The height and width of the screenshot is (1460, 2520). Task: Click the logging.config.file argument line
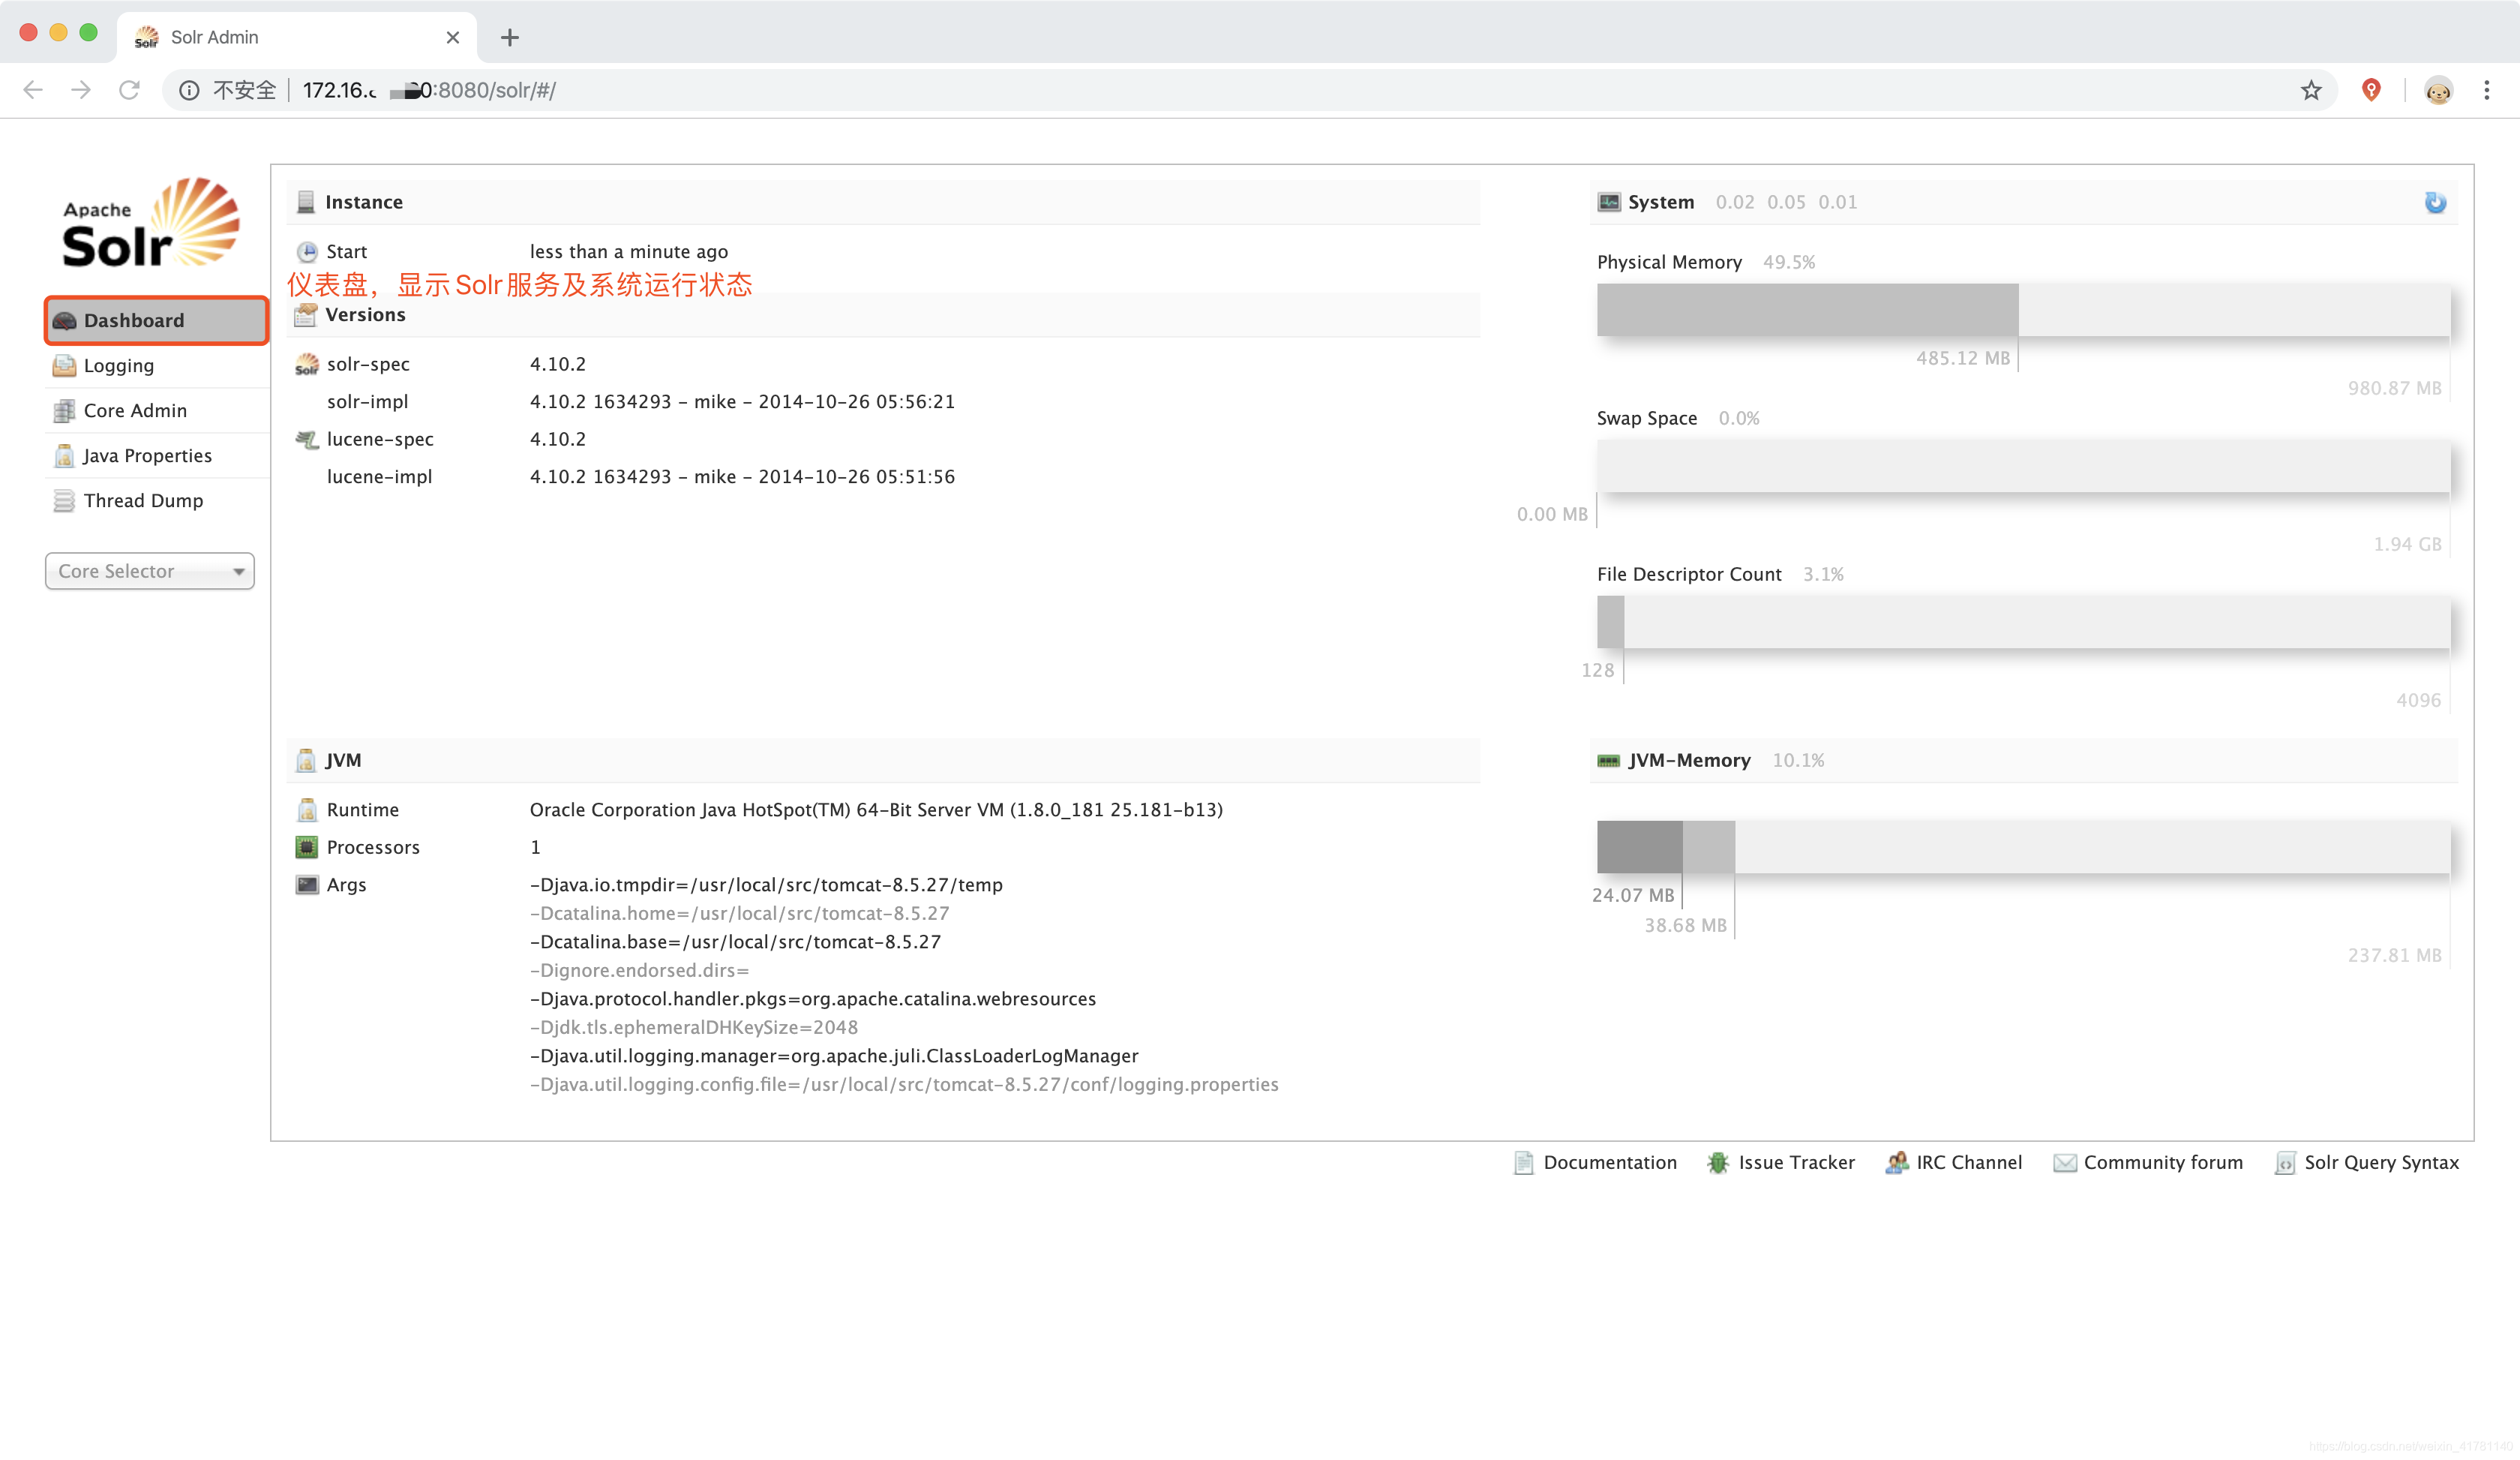pyautogui.click(x=904, y=1084)
